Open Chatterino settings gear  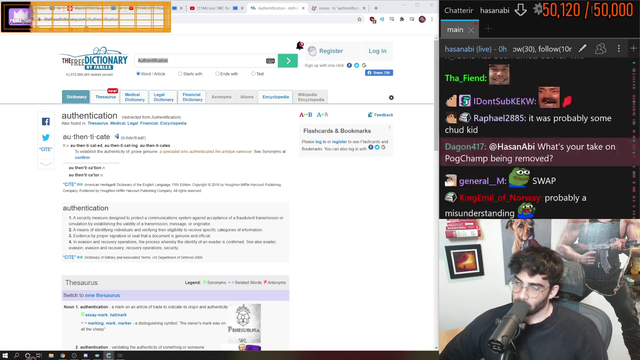point(538,9)
